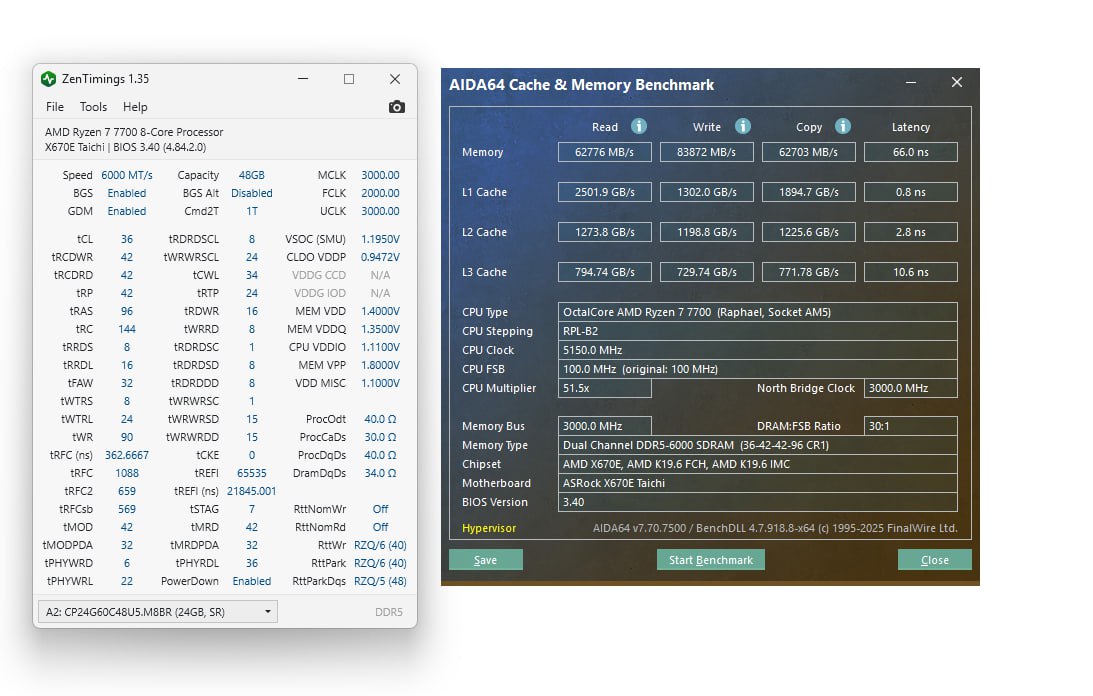The height and width of the screenshot is (696, 1093).
Task: Click the Motherboard ASRock X670E Taichi field
Action: [x=758, y=483]
